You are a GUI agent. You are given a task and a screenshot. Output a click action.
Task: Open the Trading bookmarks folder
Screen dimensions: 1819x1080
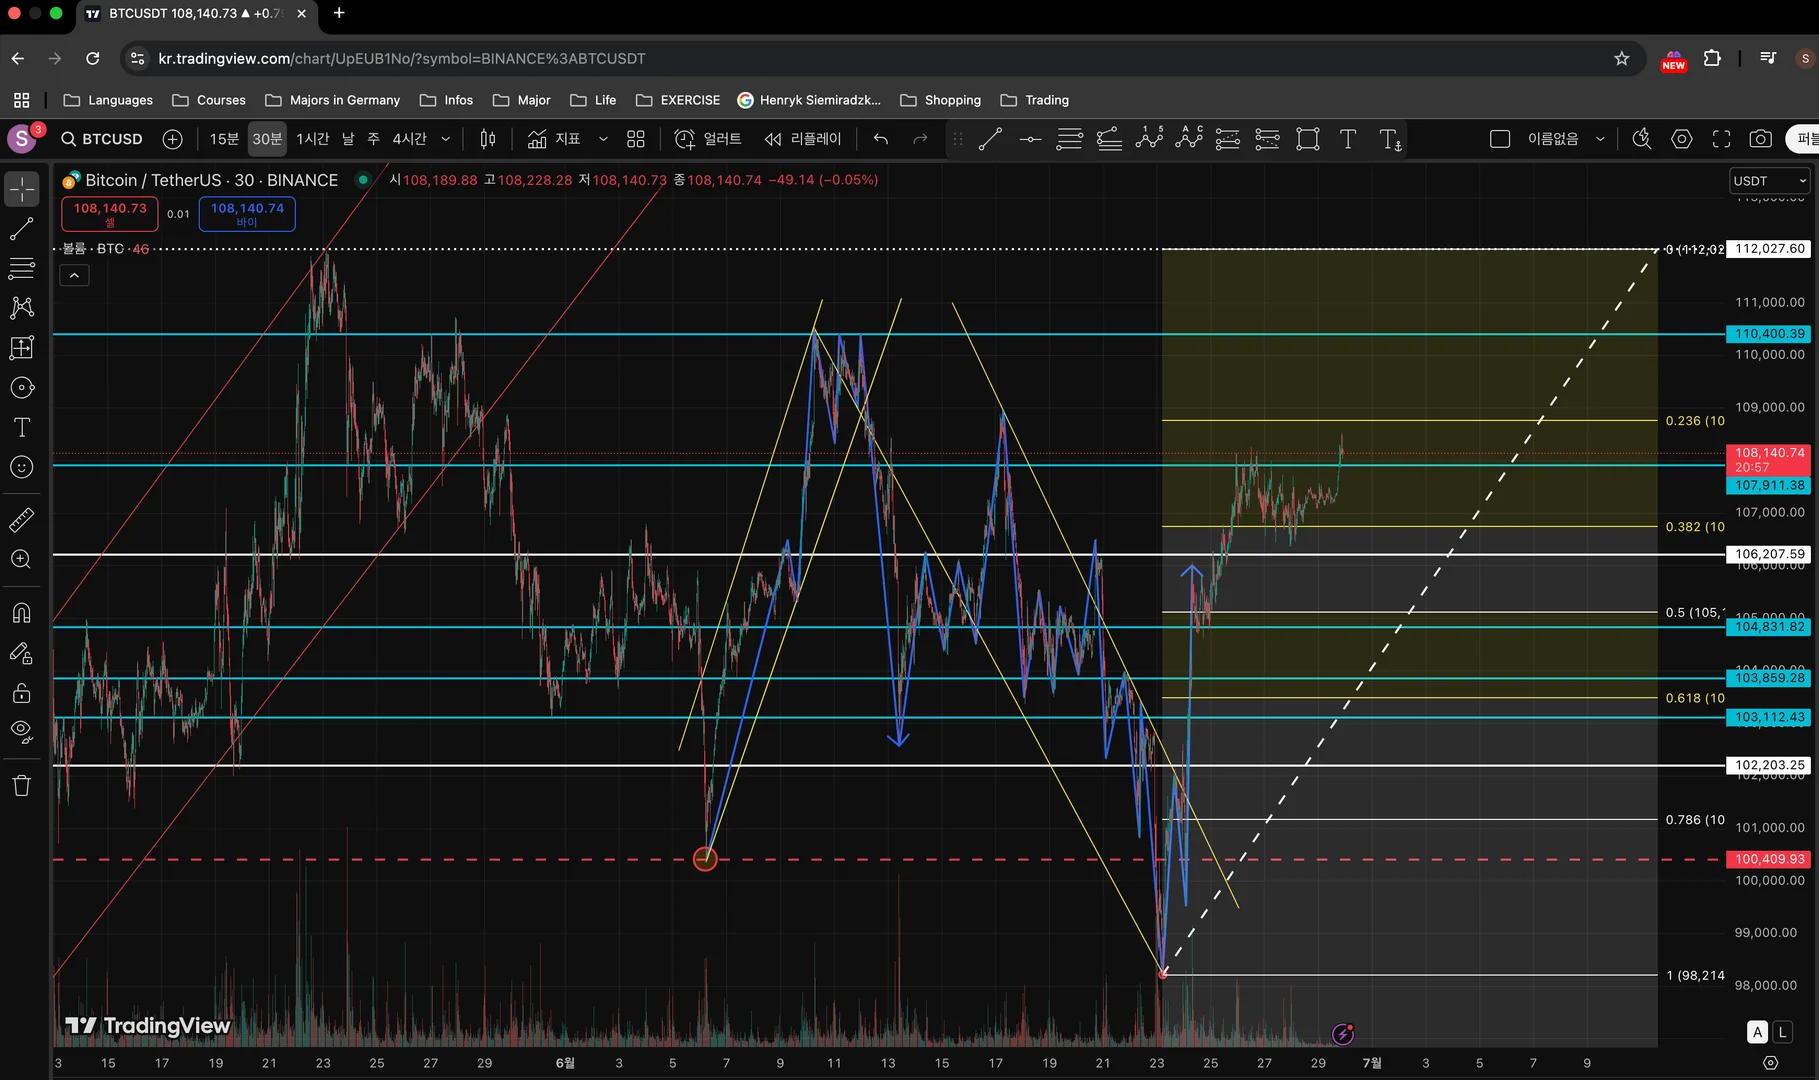[x=1035, y=100]
